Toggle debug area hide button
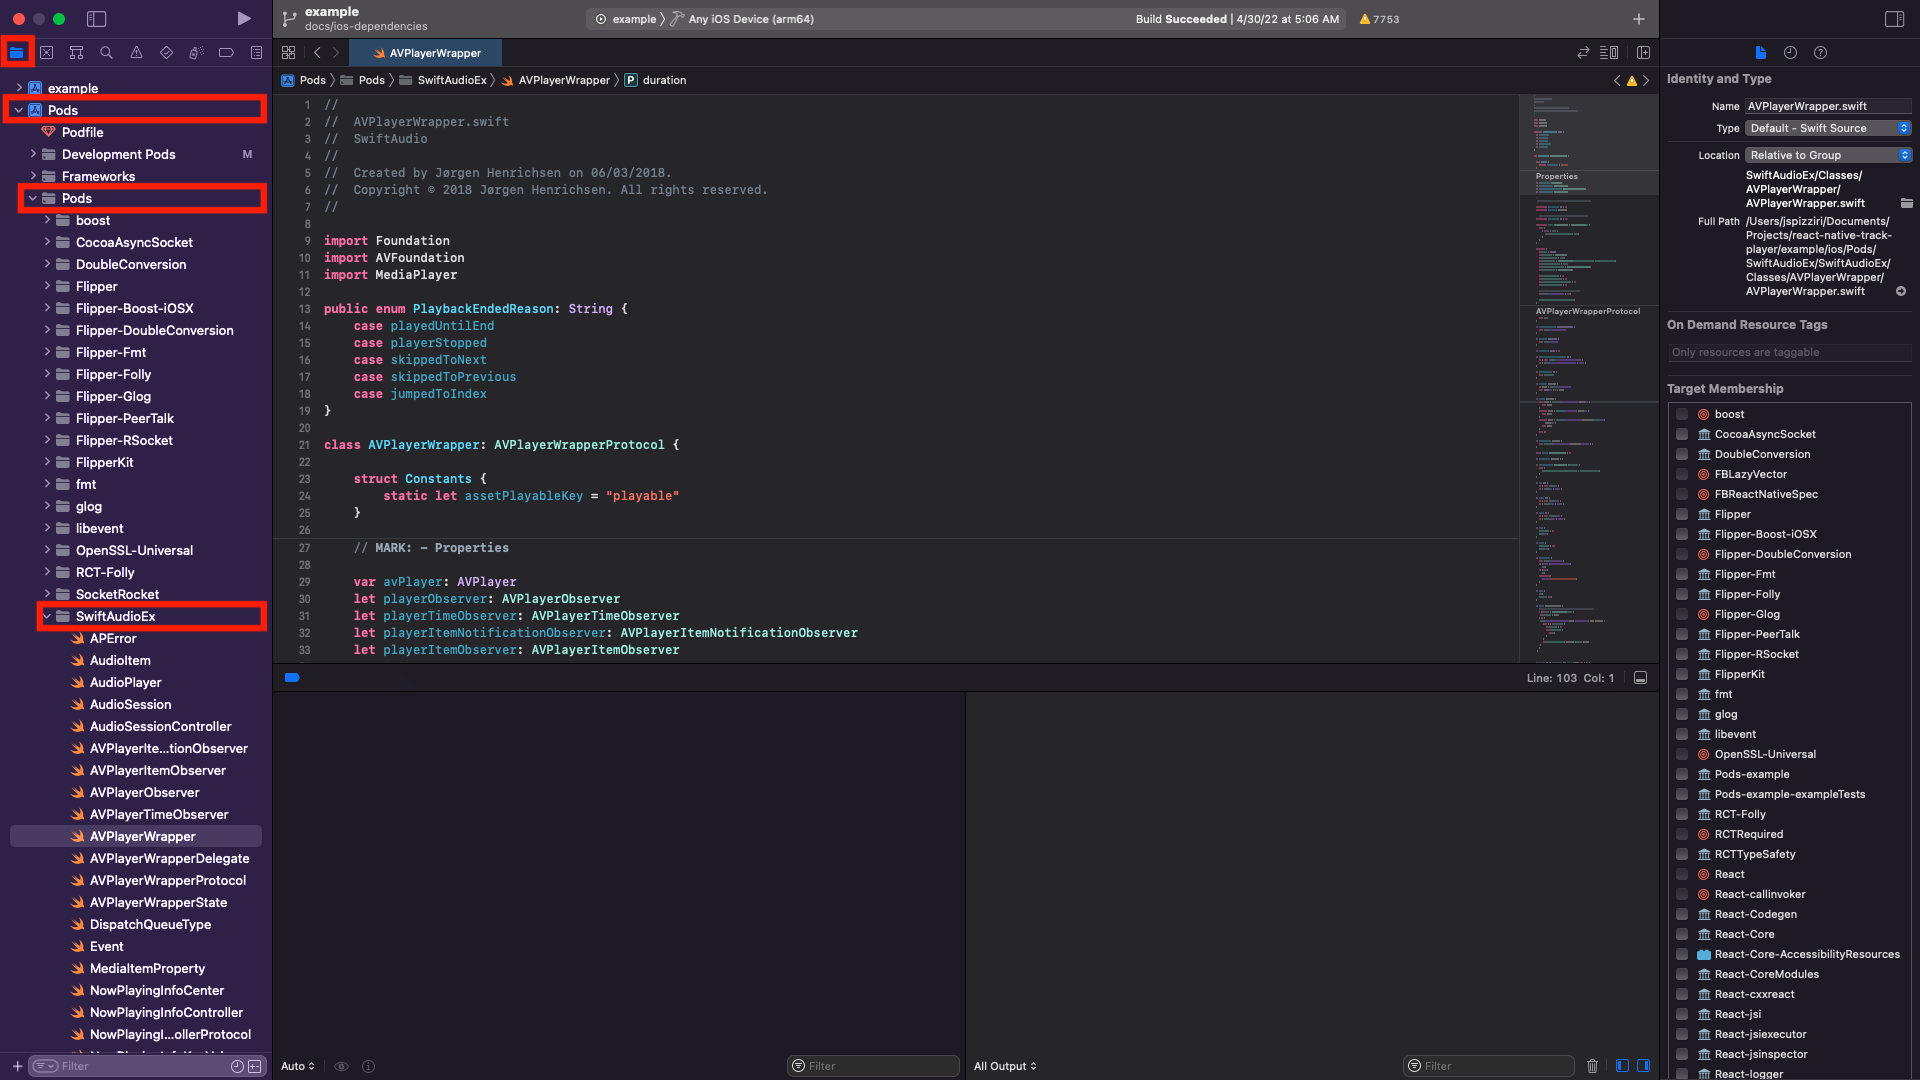The image size is (1920, 1080). pyautogui.click(x=1641, y=678)
